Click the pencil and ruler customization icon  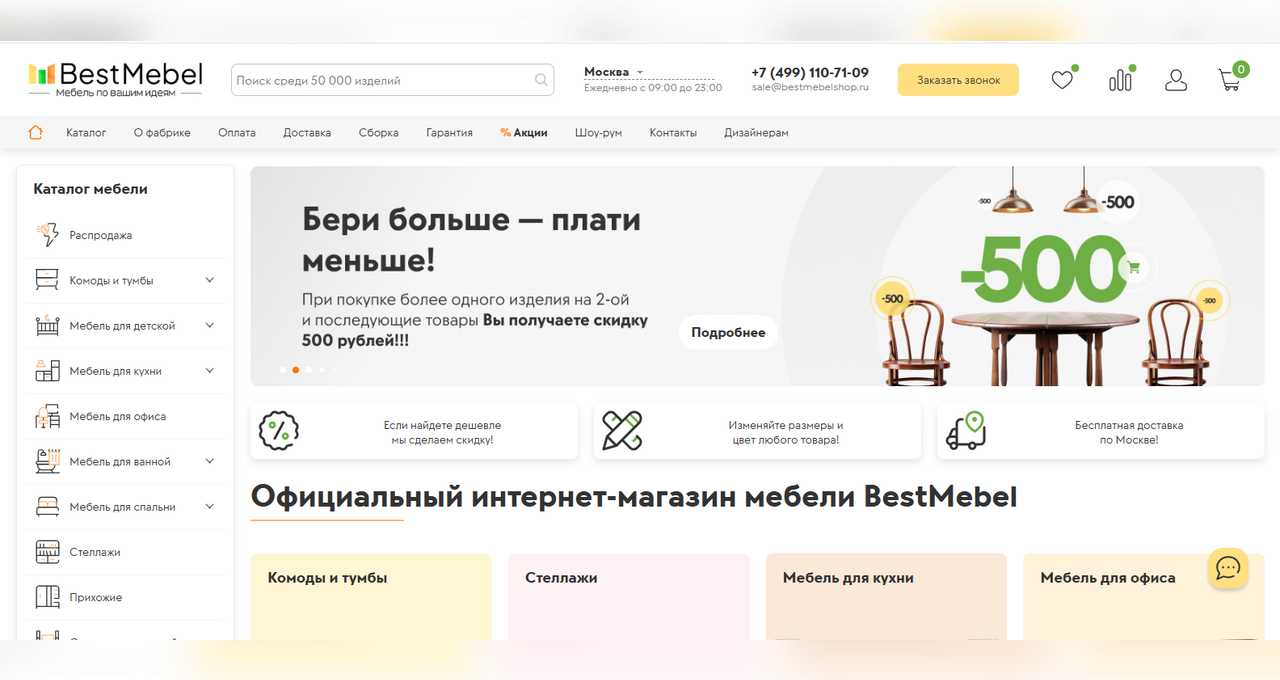pyautogui.click(x=622, y=431)
